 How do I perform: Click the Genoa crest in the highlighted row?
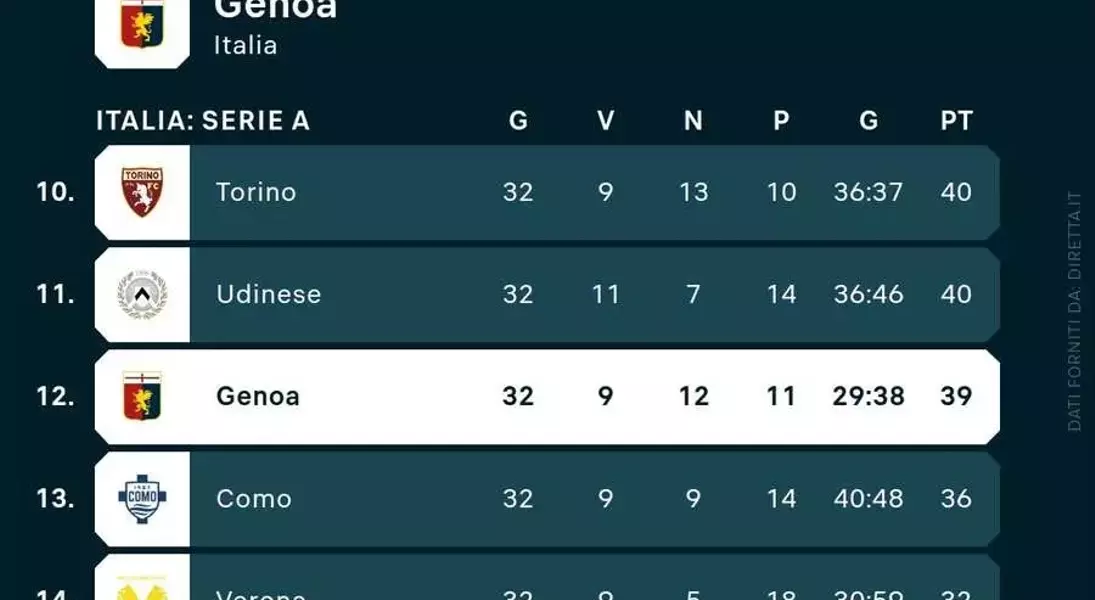coord(142,396)
